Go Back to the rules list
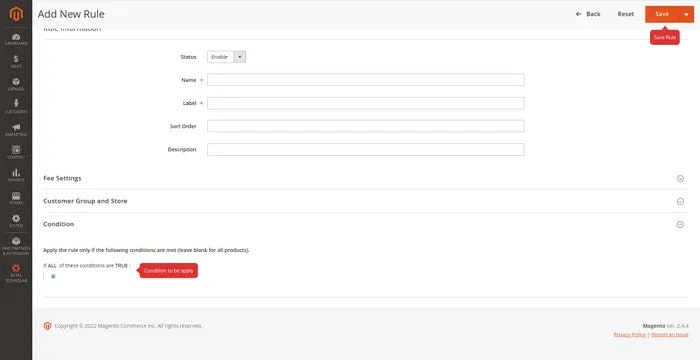Viewport: 700px width, 360px height. [x=588, y=14]
